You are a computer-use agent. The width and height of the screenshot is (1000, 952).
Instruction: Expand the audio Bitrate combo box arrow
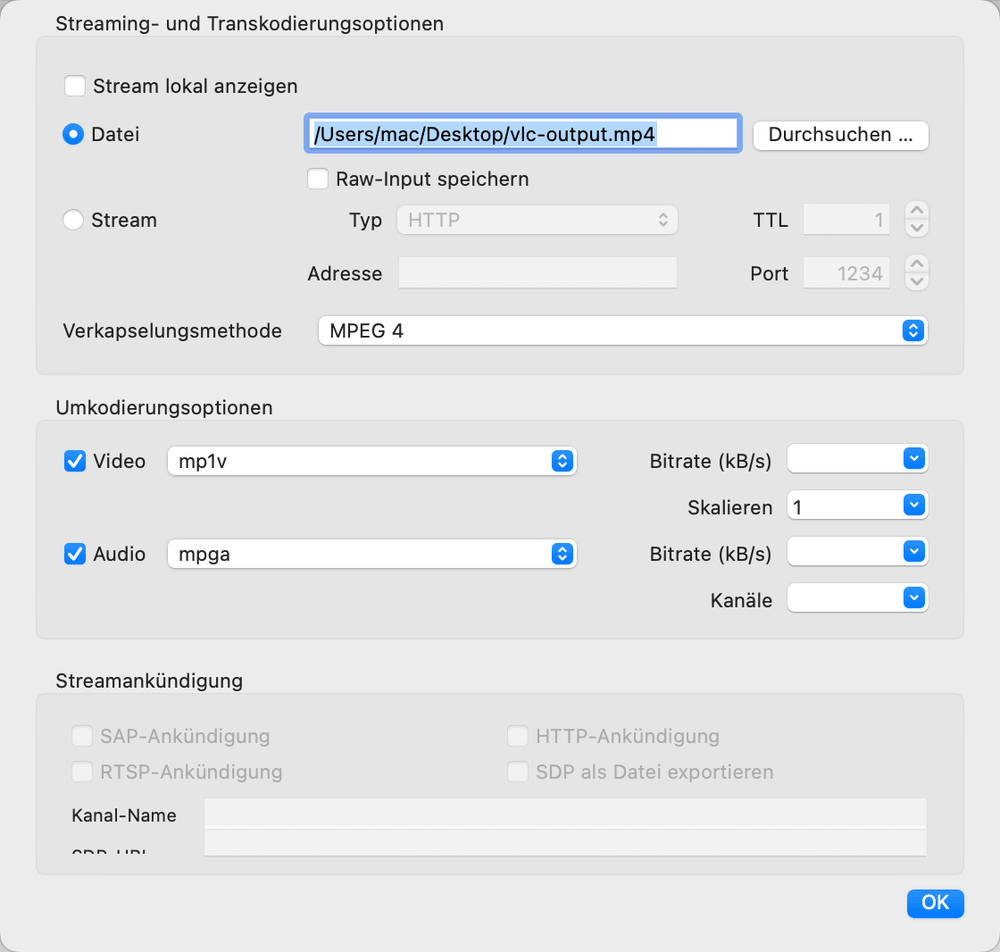point(913,552)
